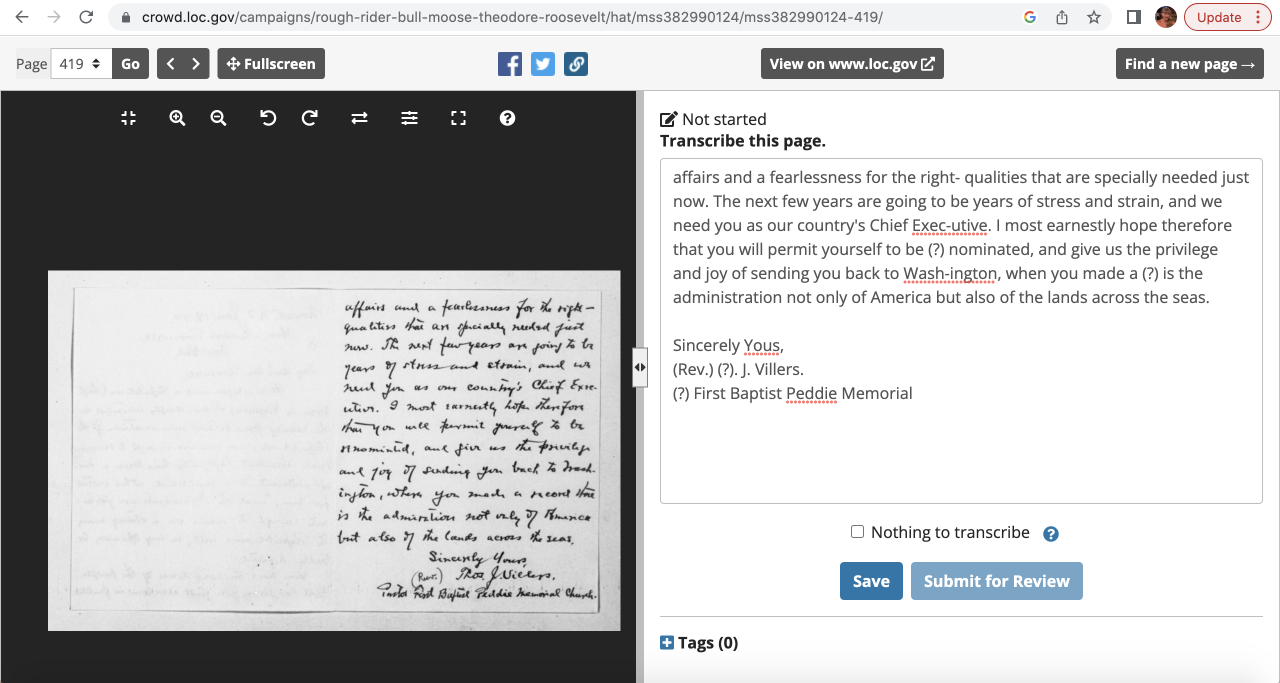Save the transcription
Image resolution: width=1280 pixels, height=683 pixels.
[871, 581]
